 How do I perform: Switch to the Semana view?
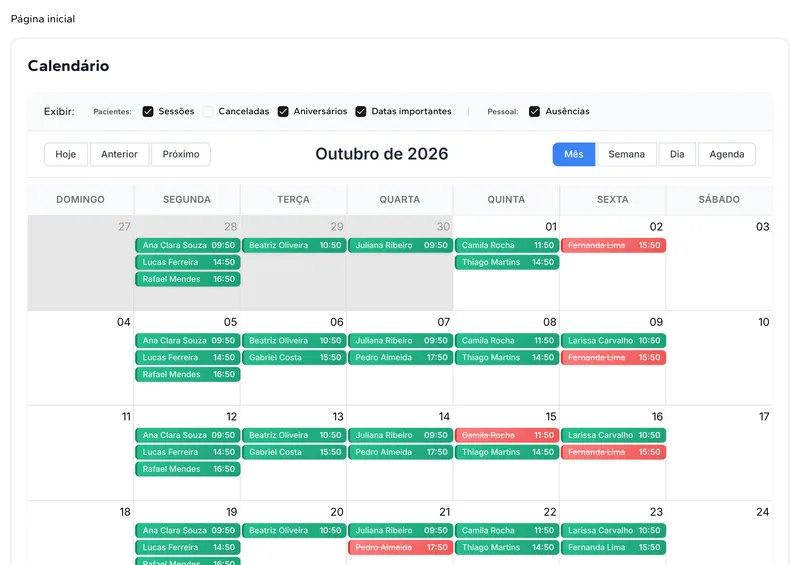click(627, 154)
